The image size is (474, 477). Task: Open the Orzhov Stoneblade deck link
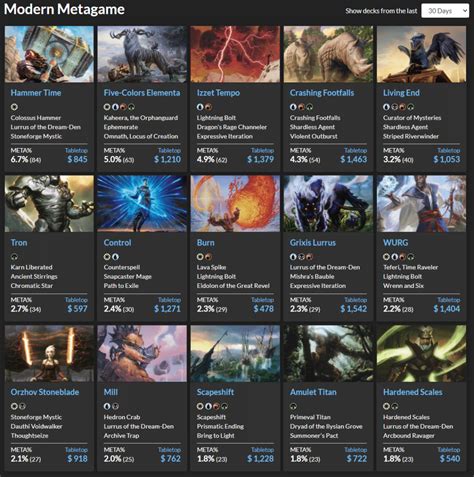point(45,392)
